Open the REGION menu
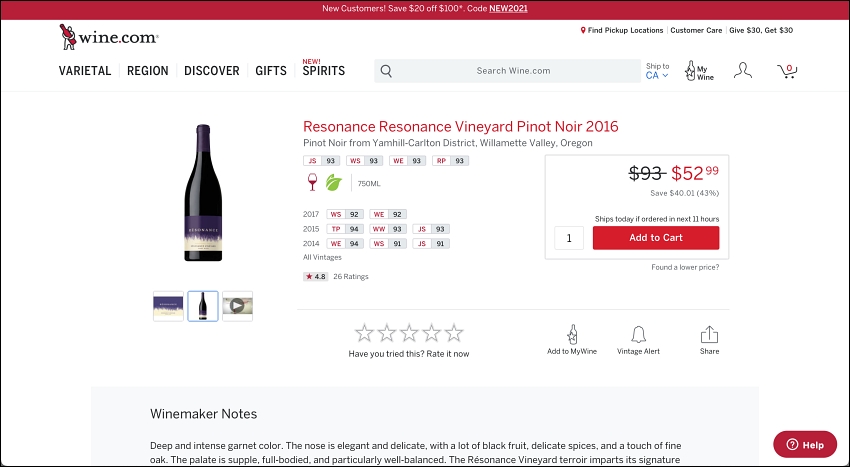Viewport: 850px width, 467px height. pos(147,71)
